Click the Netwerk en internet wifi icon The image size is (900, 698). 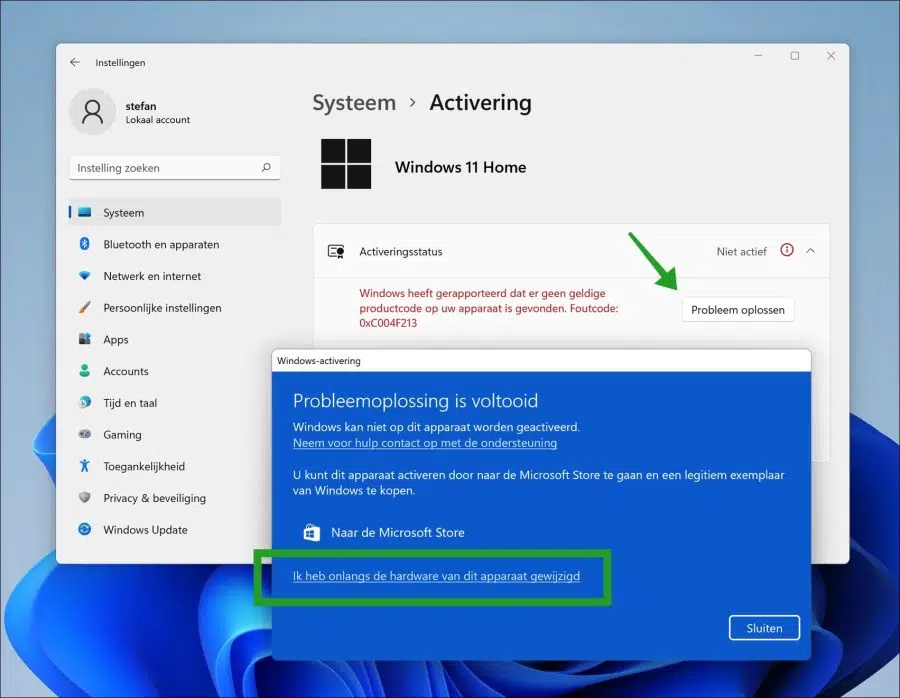(85, 276)
